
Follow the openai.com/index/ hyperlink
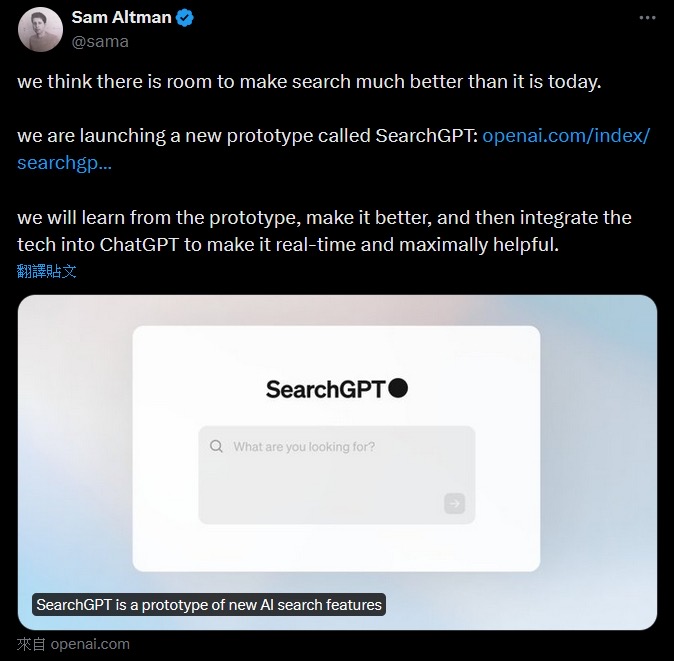point(565,136)
